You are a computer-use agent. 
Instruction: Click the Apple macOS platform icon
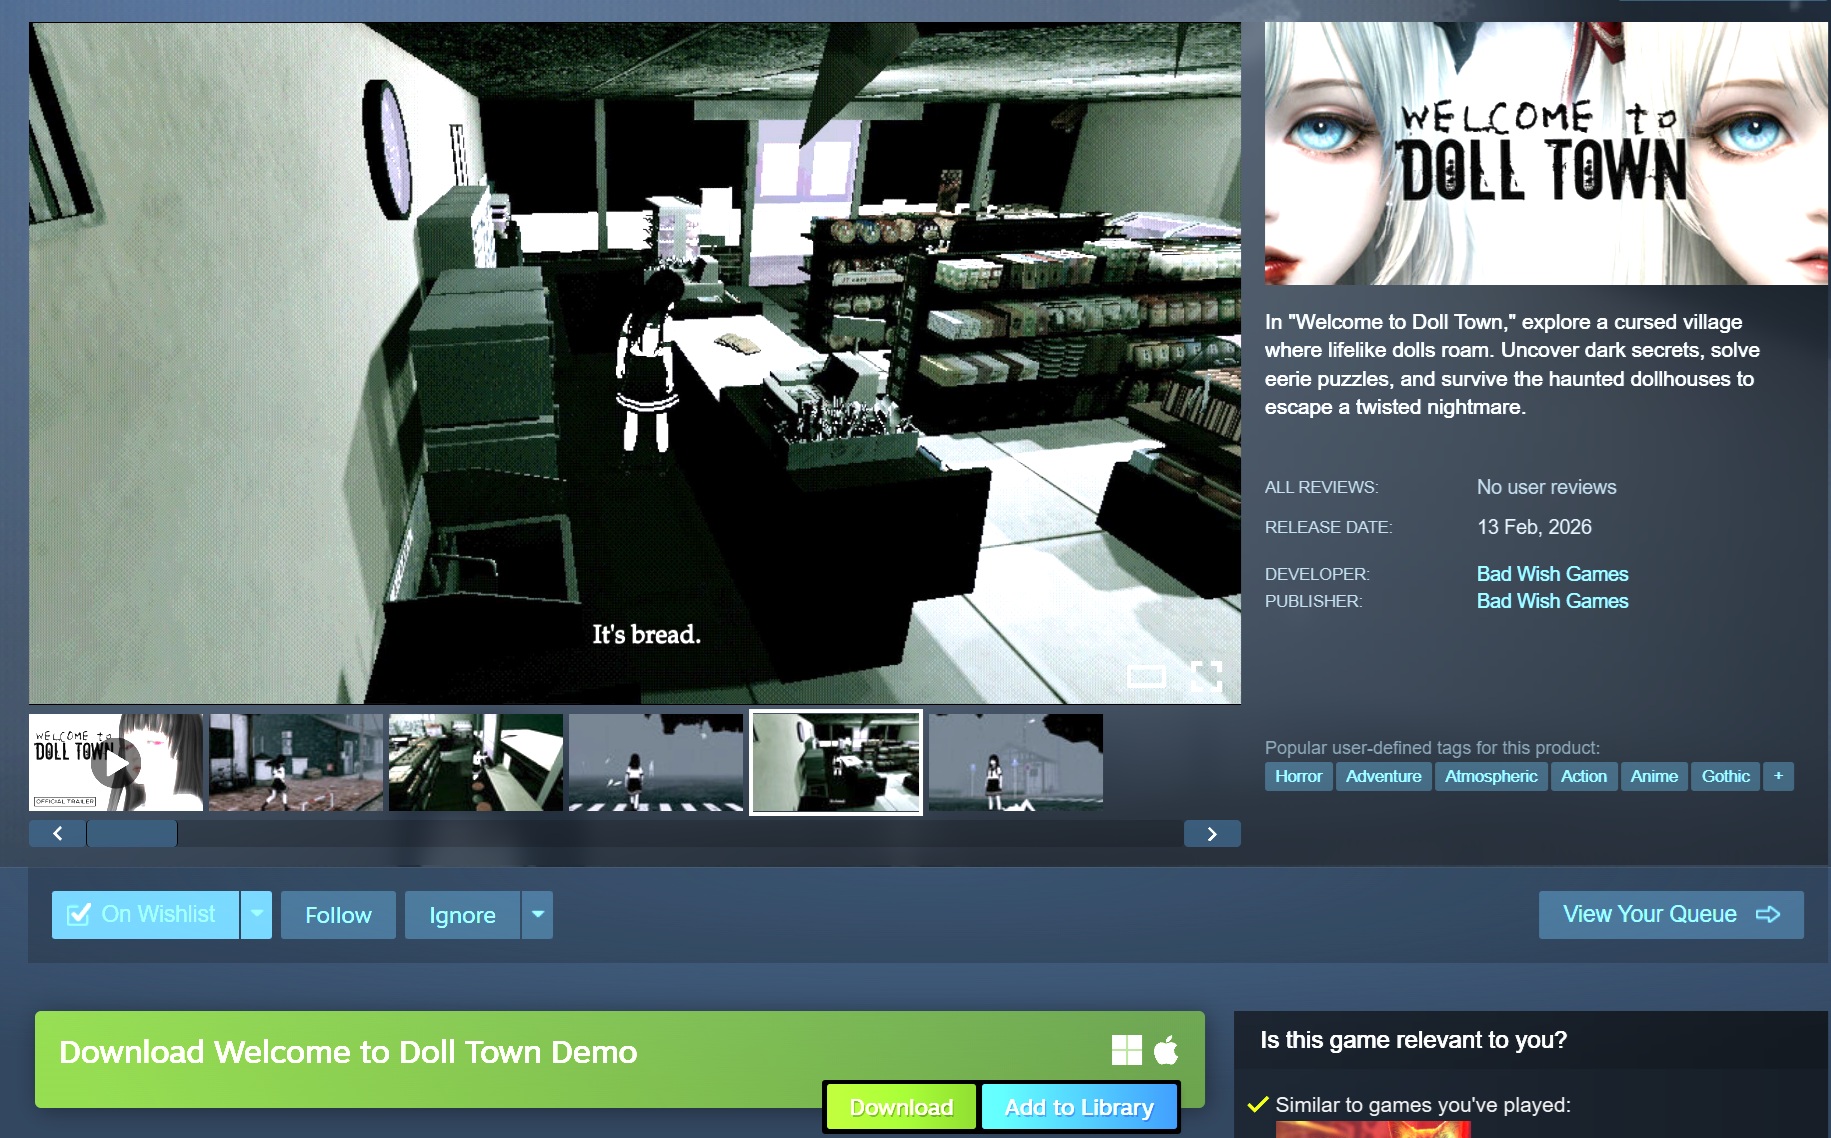tap(1166, 1050)
